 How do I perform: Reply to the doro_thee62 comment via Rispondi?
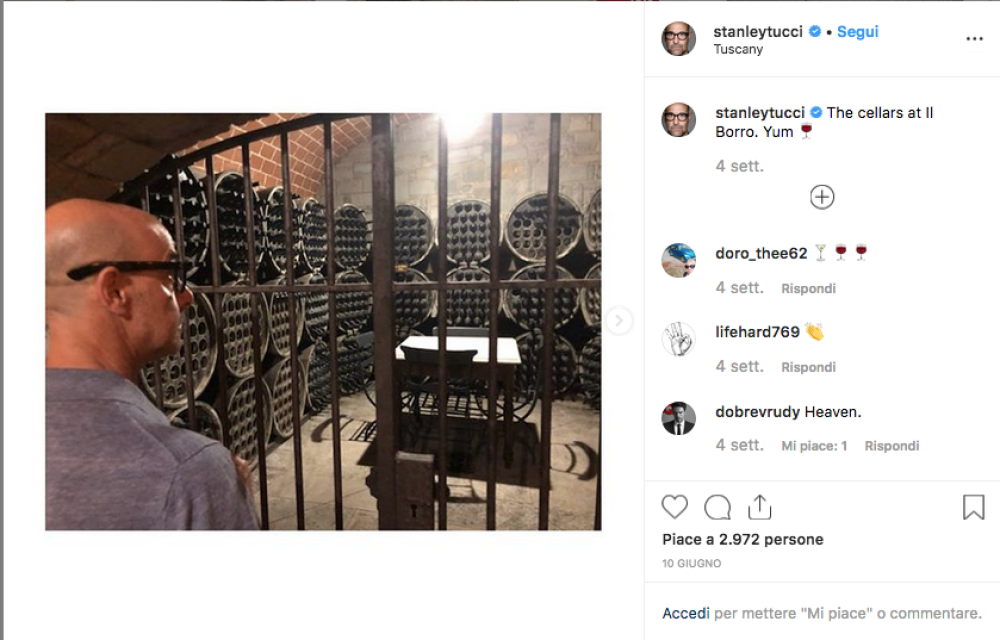pos(808,289)
